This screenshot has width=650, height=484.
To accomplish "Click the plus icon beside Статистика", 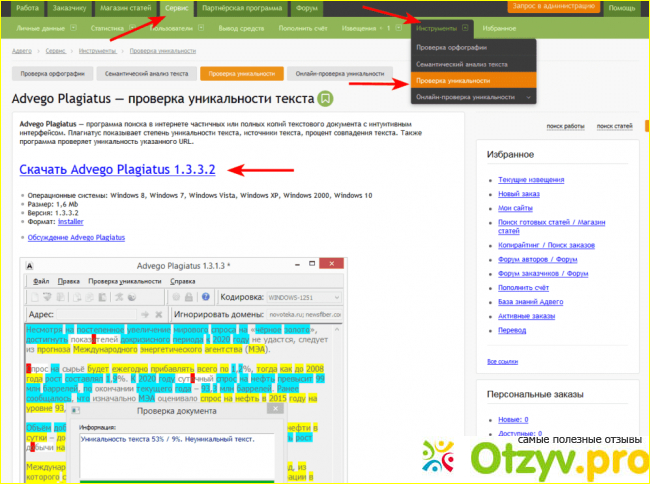I will (134, 28).
